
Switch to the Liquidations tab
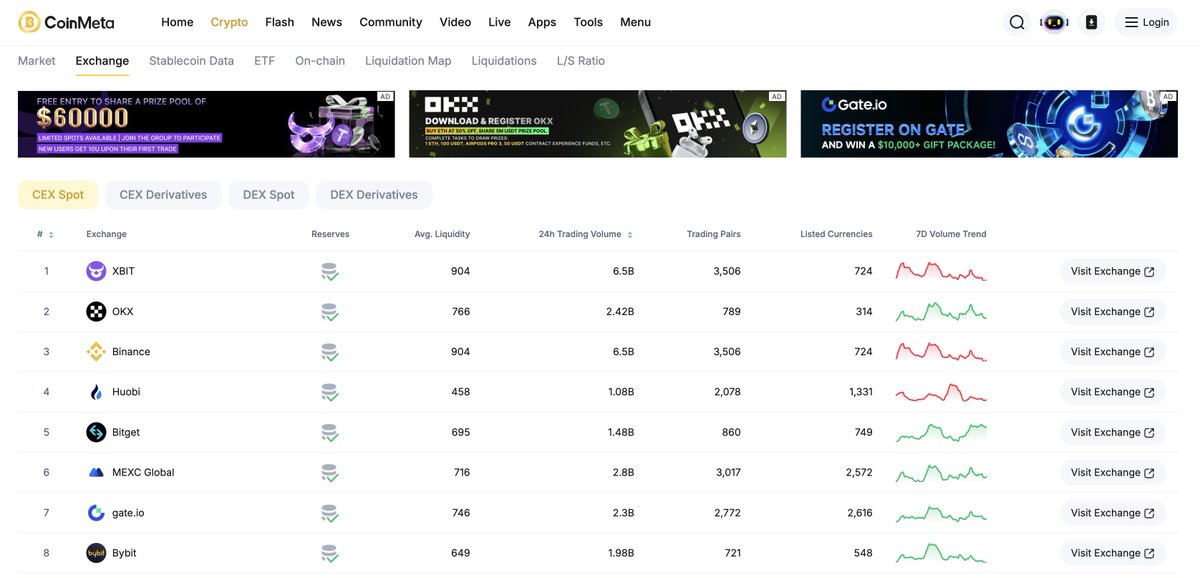[504, 61]
